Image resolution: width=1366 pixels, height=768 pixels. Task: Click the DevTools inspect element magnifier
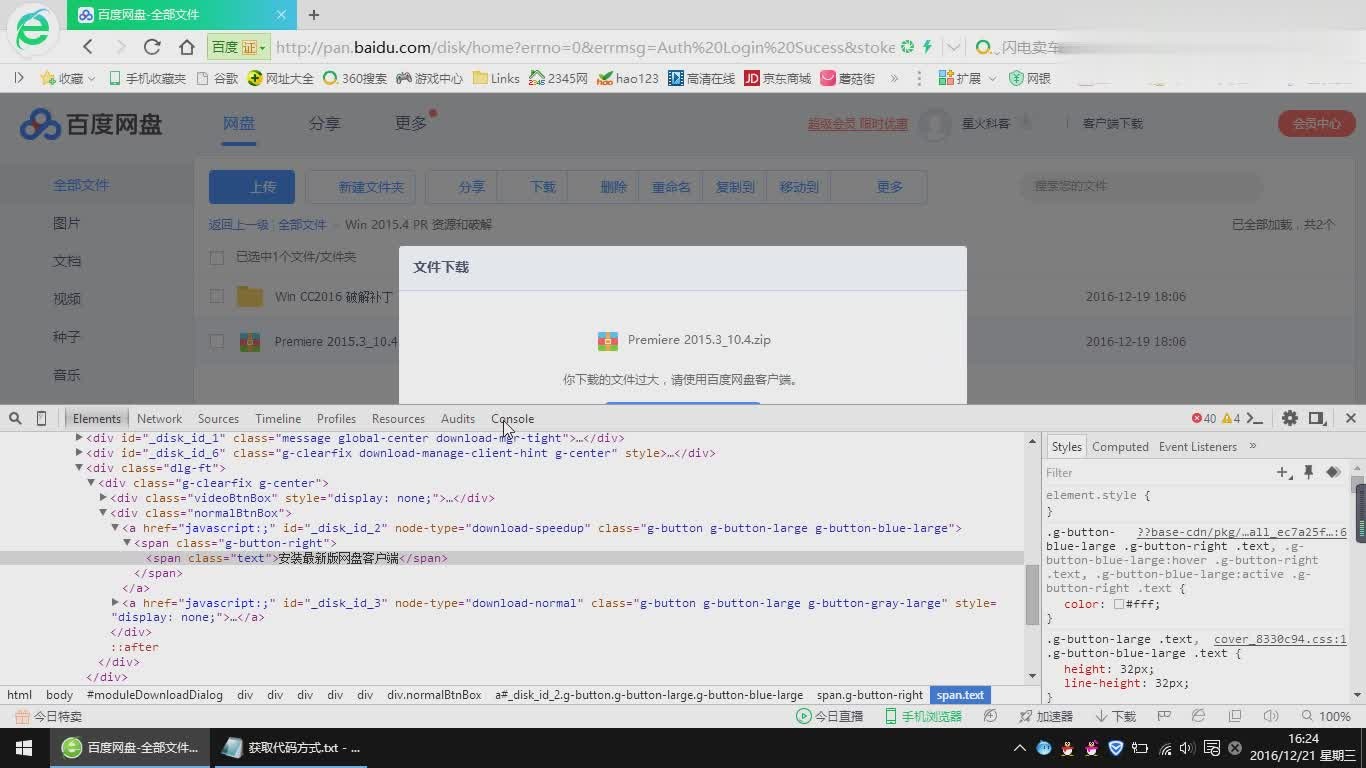(15, 418)
